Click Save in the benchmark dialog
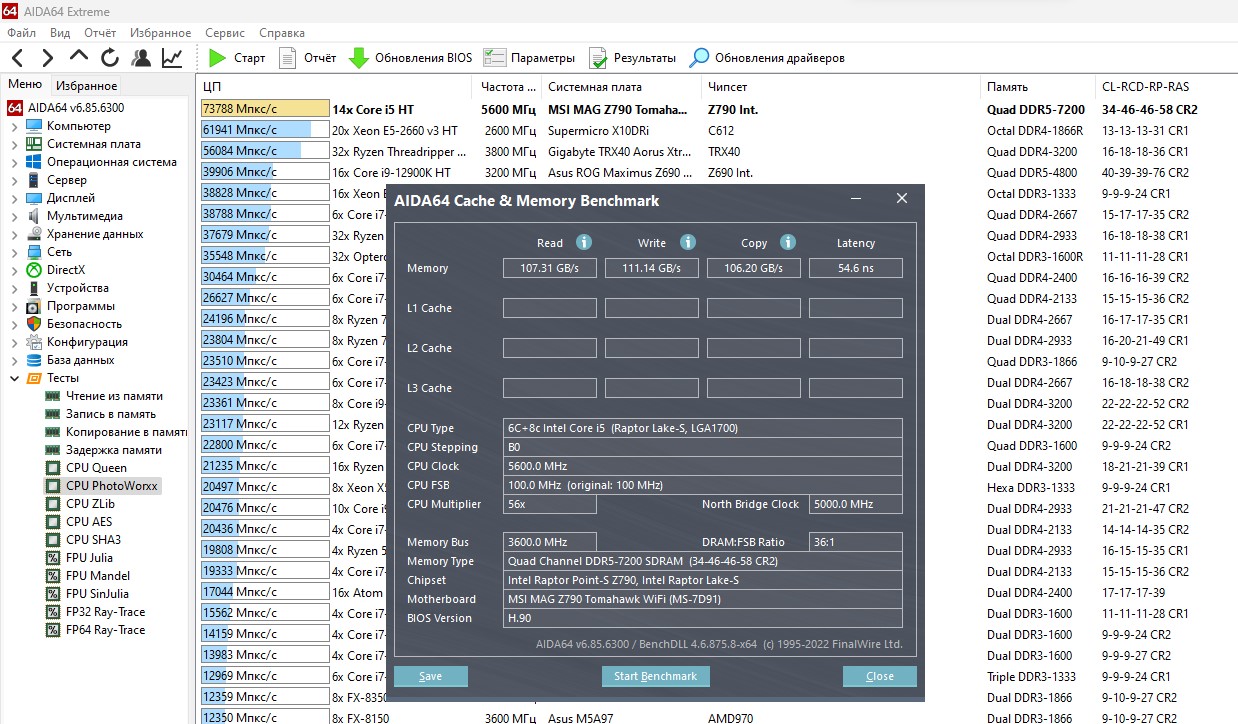The width and height of the screenshot is (1238, 724). click(431, 676)
